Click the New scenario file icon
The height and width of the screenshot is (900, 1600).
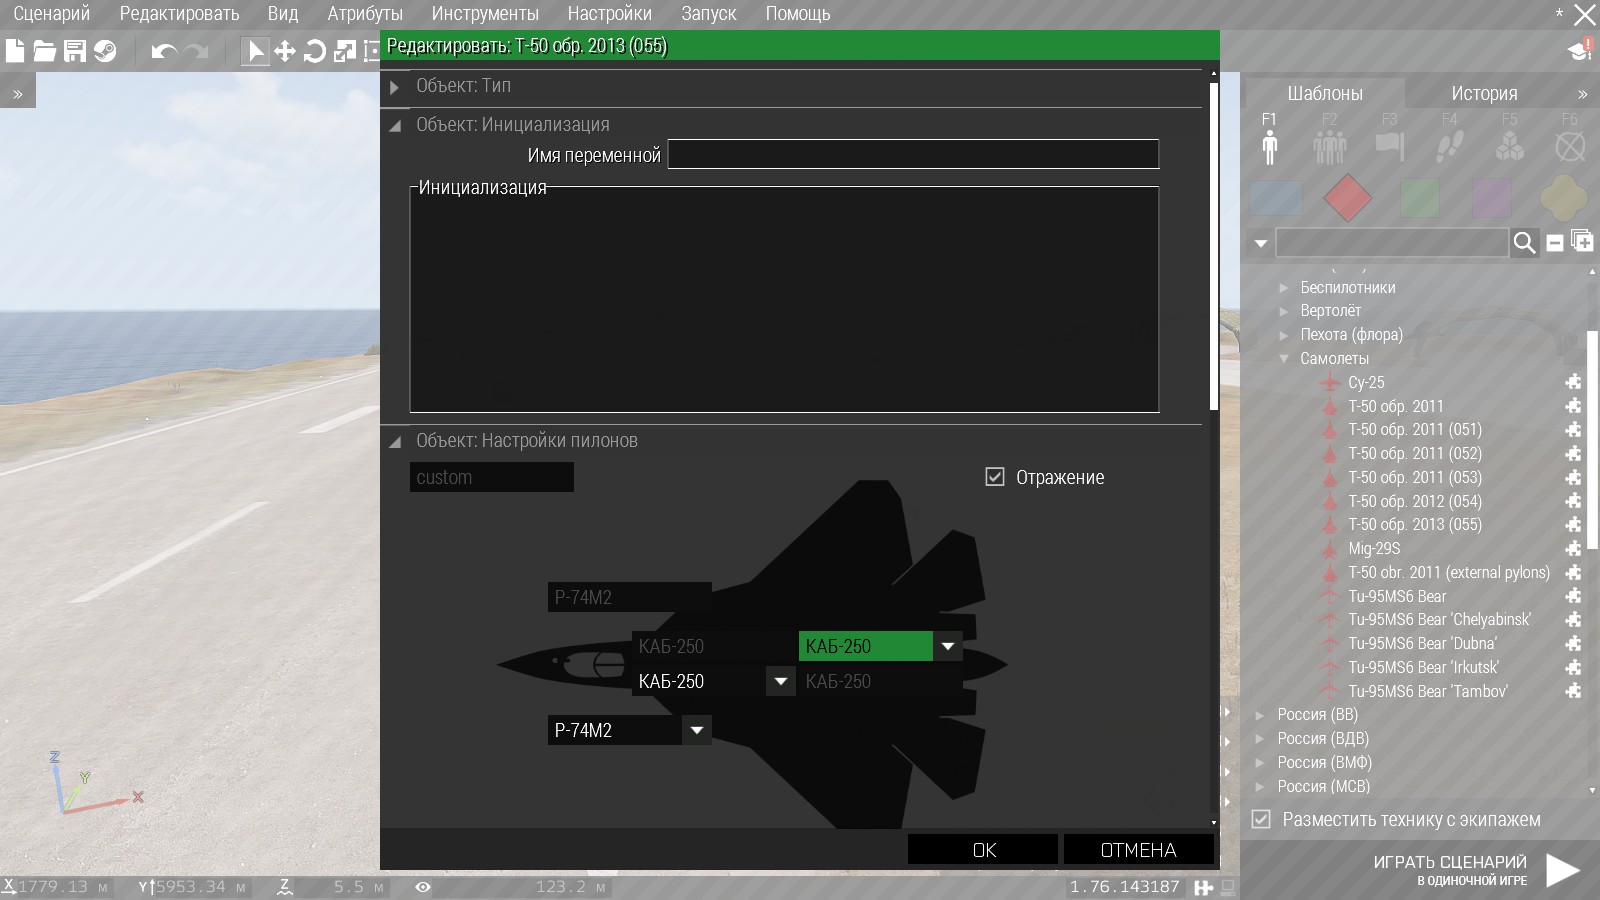tap(15, 51)
